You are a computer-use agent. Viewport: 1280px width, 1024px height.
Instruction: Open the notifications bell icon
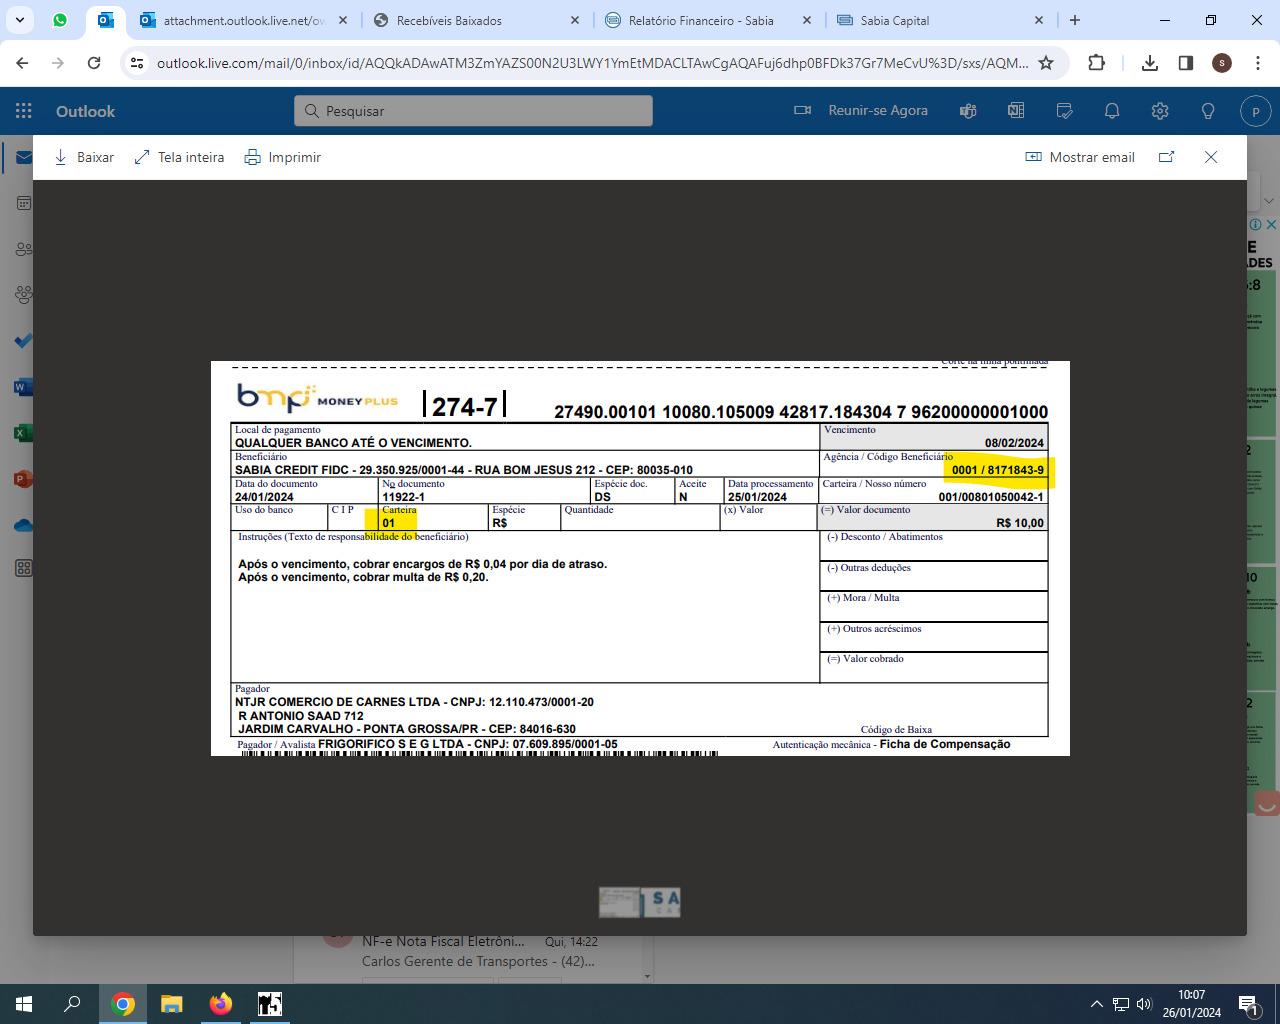(1112, 111)
